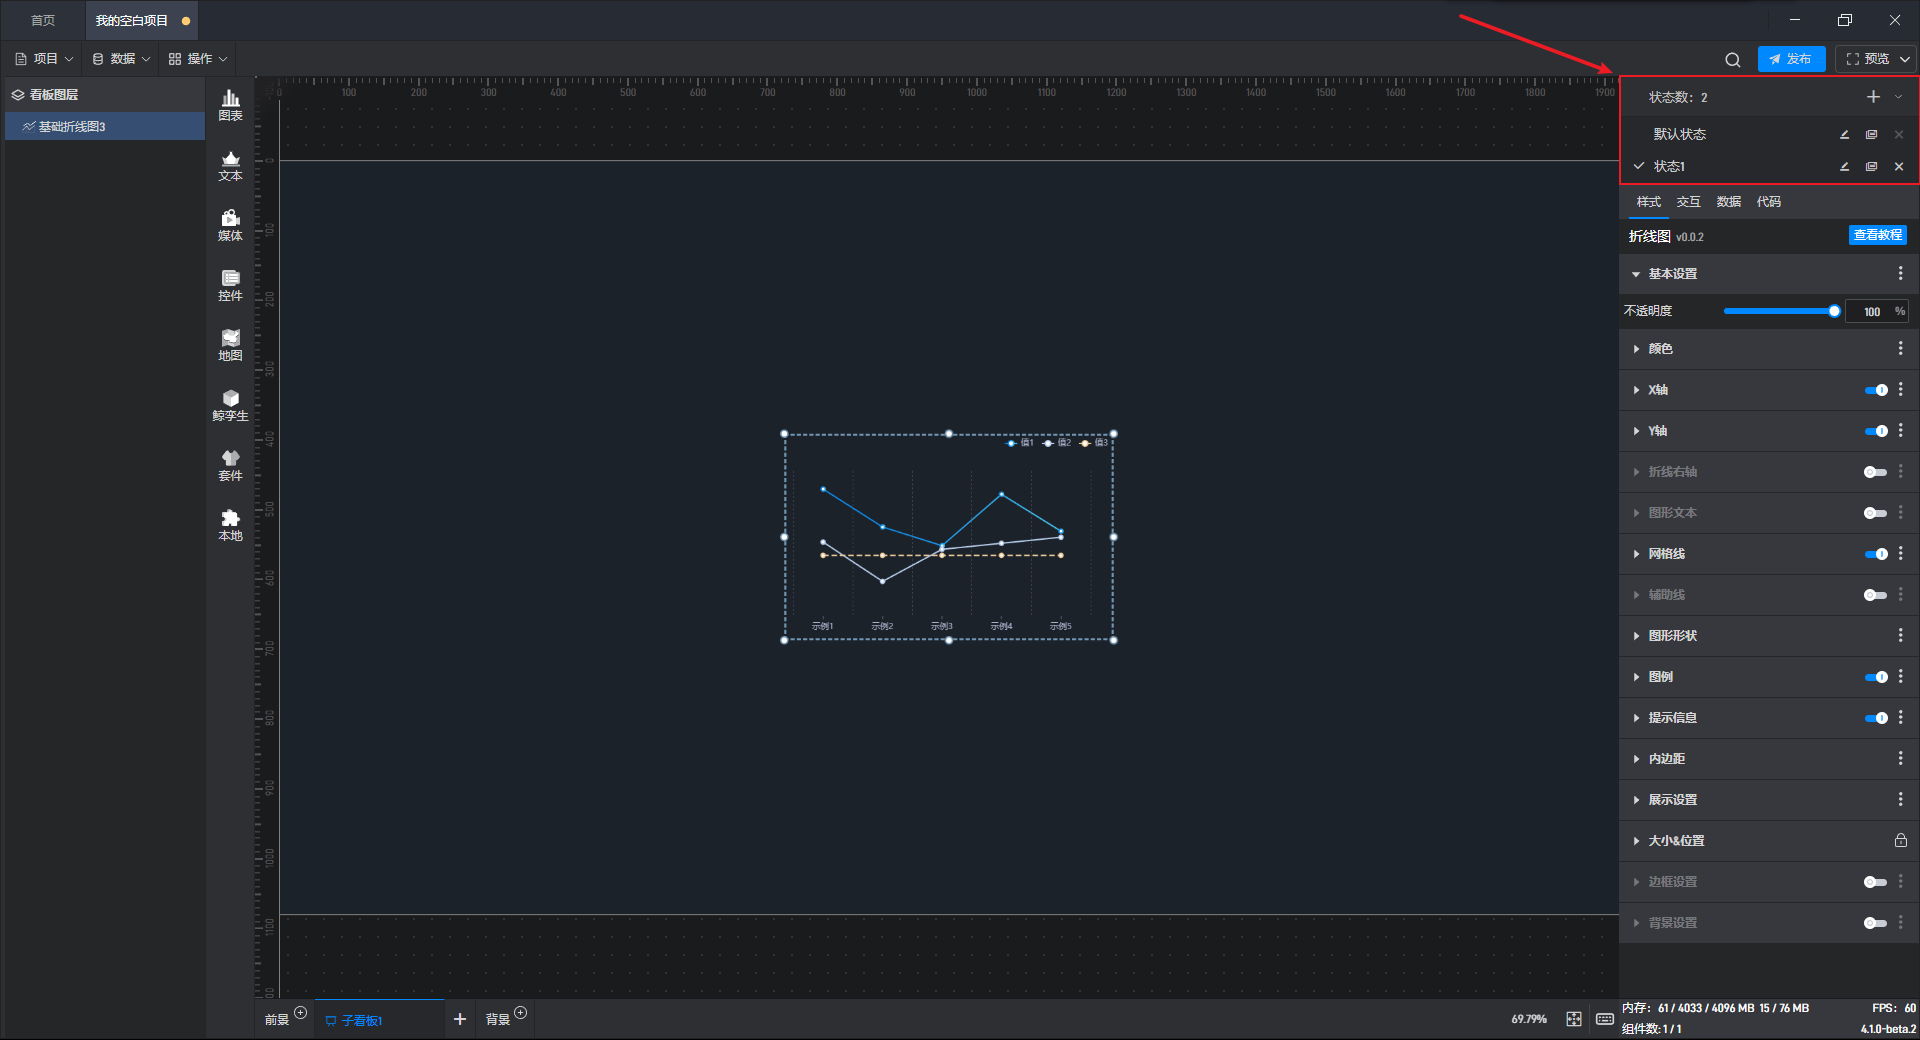
Task: Disable the 提示信息 switch
Action: coord(1876,718)
